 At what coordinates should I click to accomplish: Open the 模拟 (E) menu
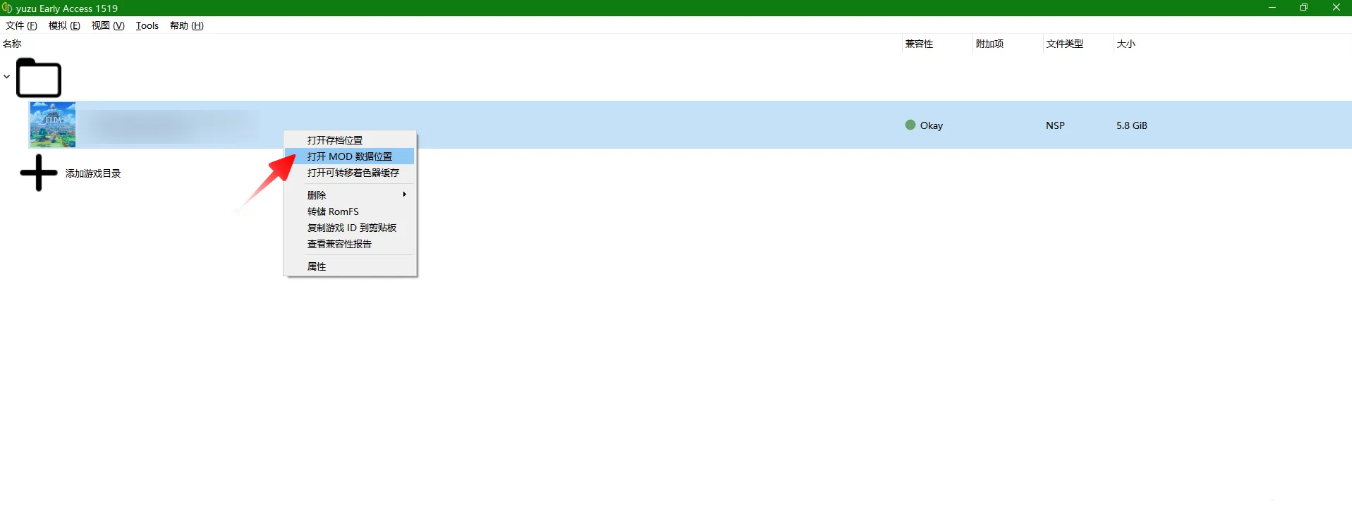tap(64, 26)
